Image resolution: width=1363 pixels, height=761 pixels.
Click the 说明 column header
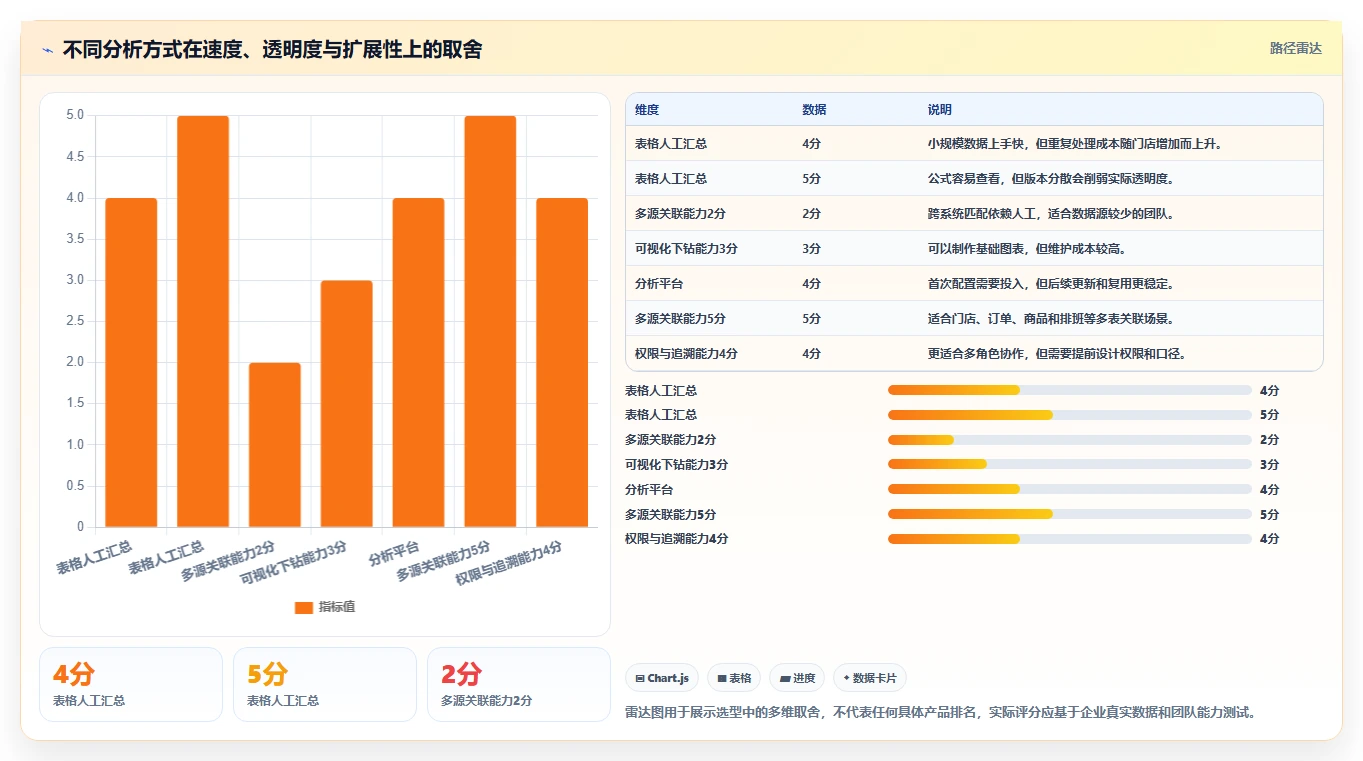click(x=940, y=110)
